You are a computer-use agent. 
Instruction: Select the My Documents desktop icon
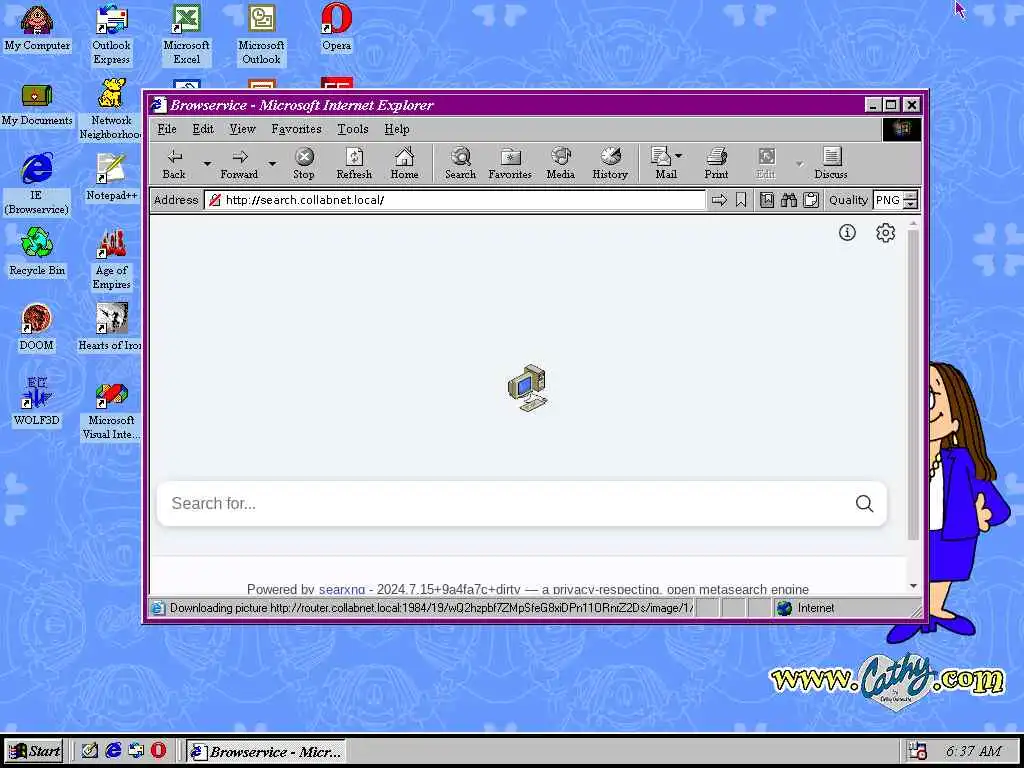pyautogui.click(x=37, y=103)
